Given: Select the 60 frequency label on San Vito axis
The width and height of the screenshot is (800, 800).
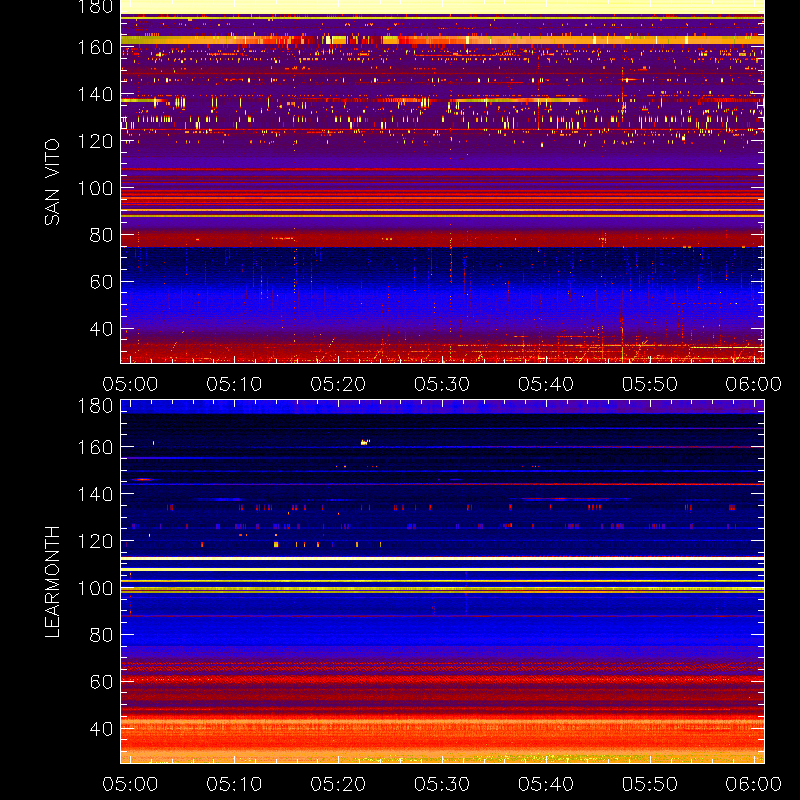Looking at the screenshot, I should pyautogui.click(x=101, y=282).
